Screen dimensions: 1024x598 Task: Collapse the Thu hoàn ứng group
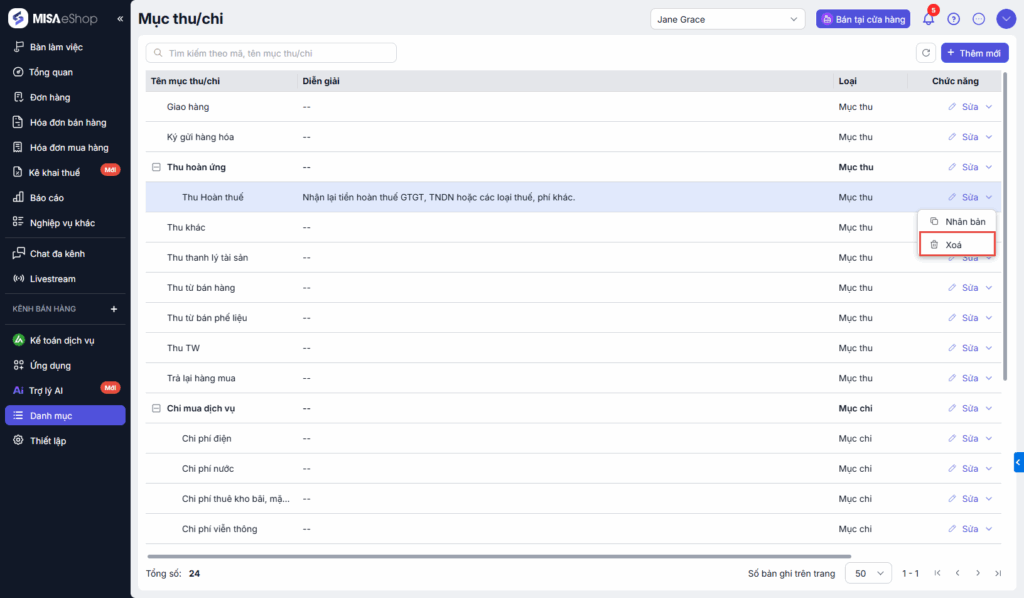coord(156,167)
